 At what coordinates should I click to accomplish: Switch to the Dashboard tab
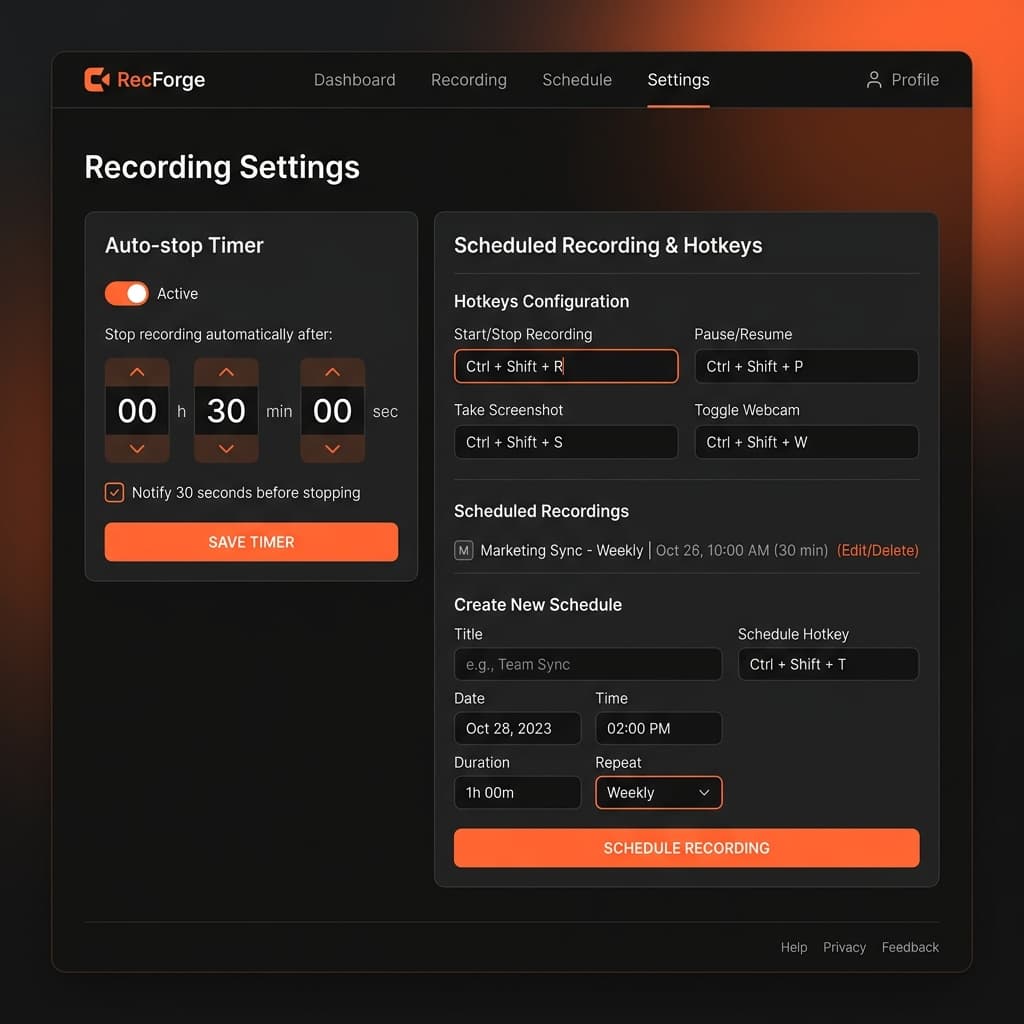click(x=354, y=80)
